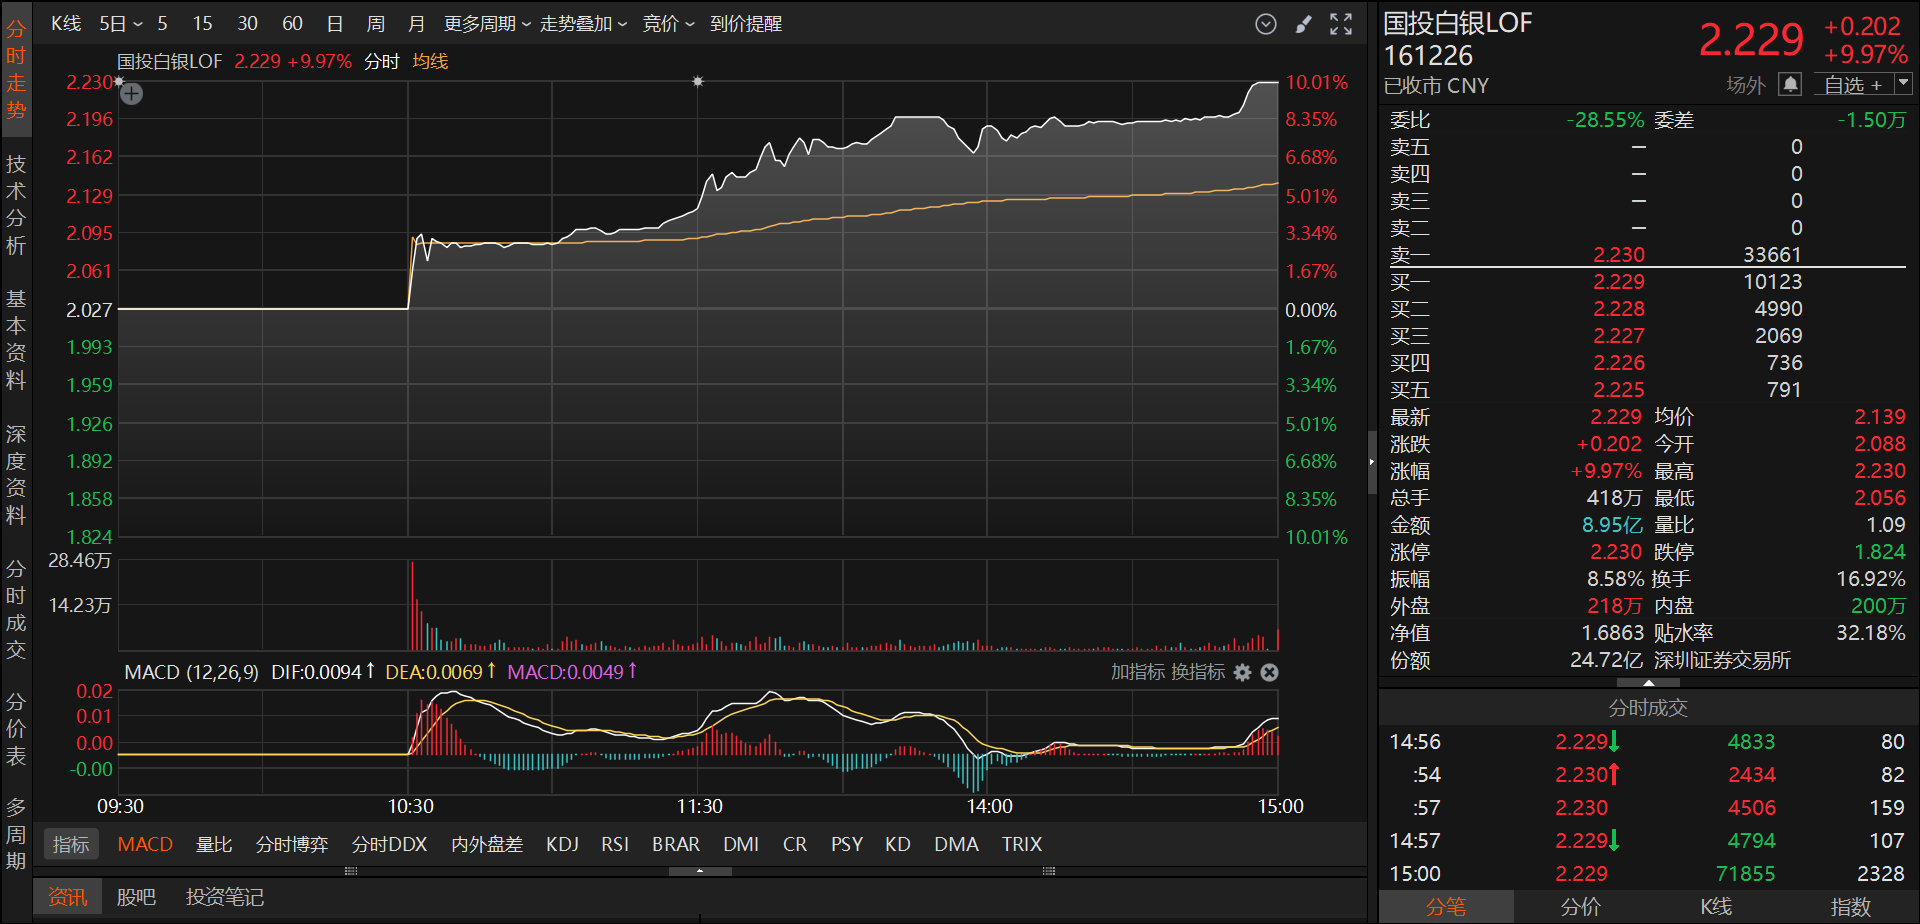
Task: Open MACD indicator settings gear
Action: click(x=1242, y=672)
